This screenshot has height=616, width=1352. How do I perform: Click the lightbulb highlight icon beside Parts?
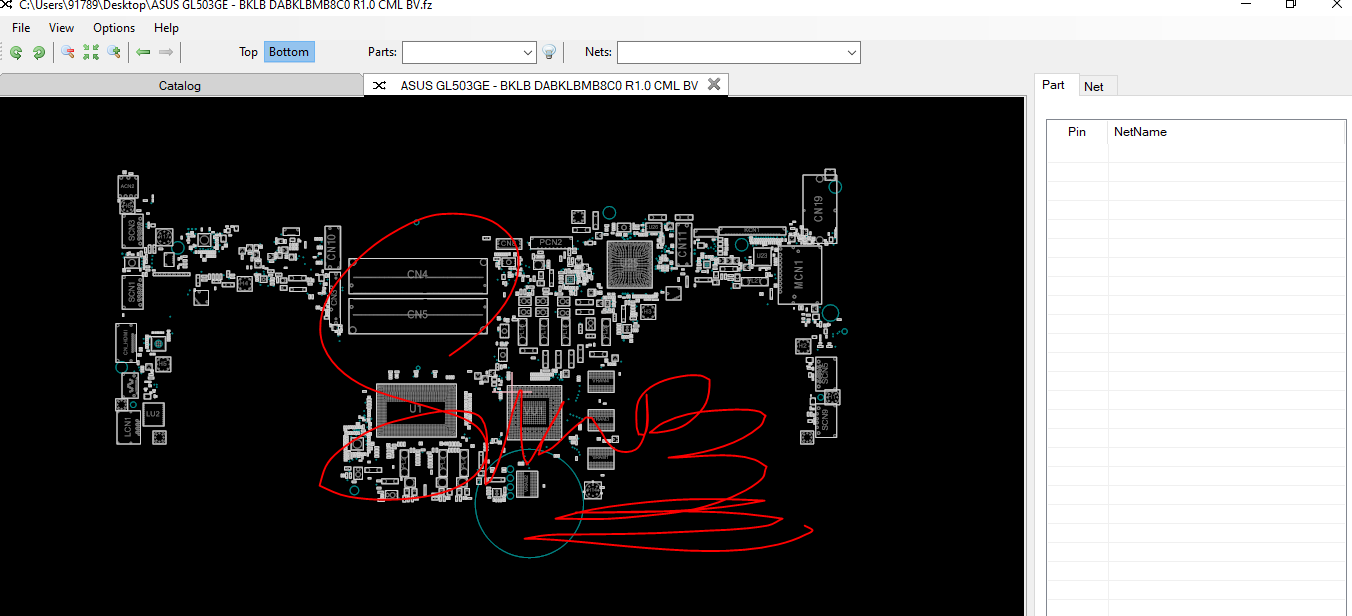[x=549, y=52]
